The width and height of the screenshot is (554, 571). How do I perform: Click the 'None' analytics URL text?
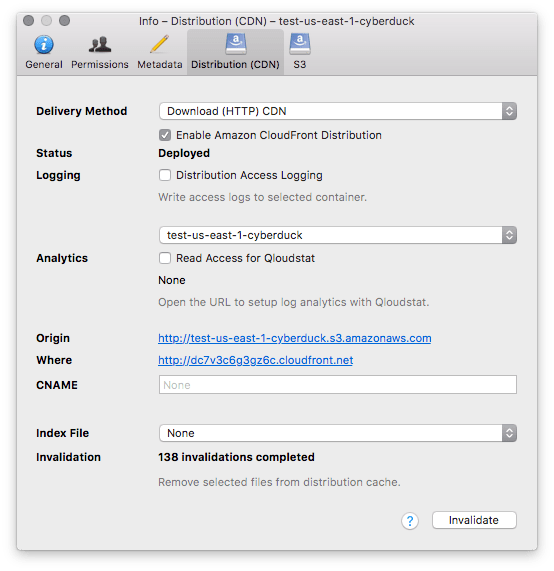click(172, 280)
